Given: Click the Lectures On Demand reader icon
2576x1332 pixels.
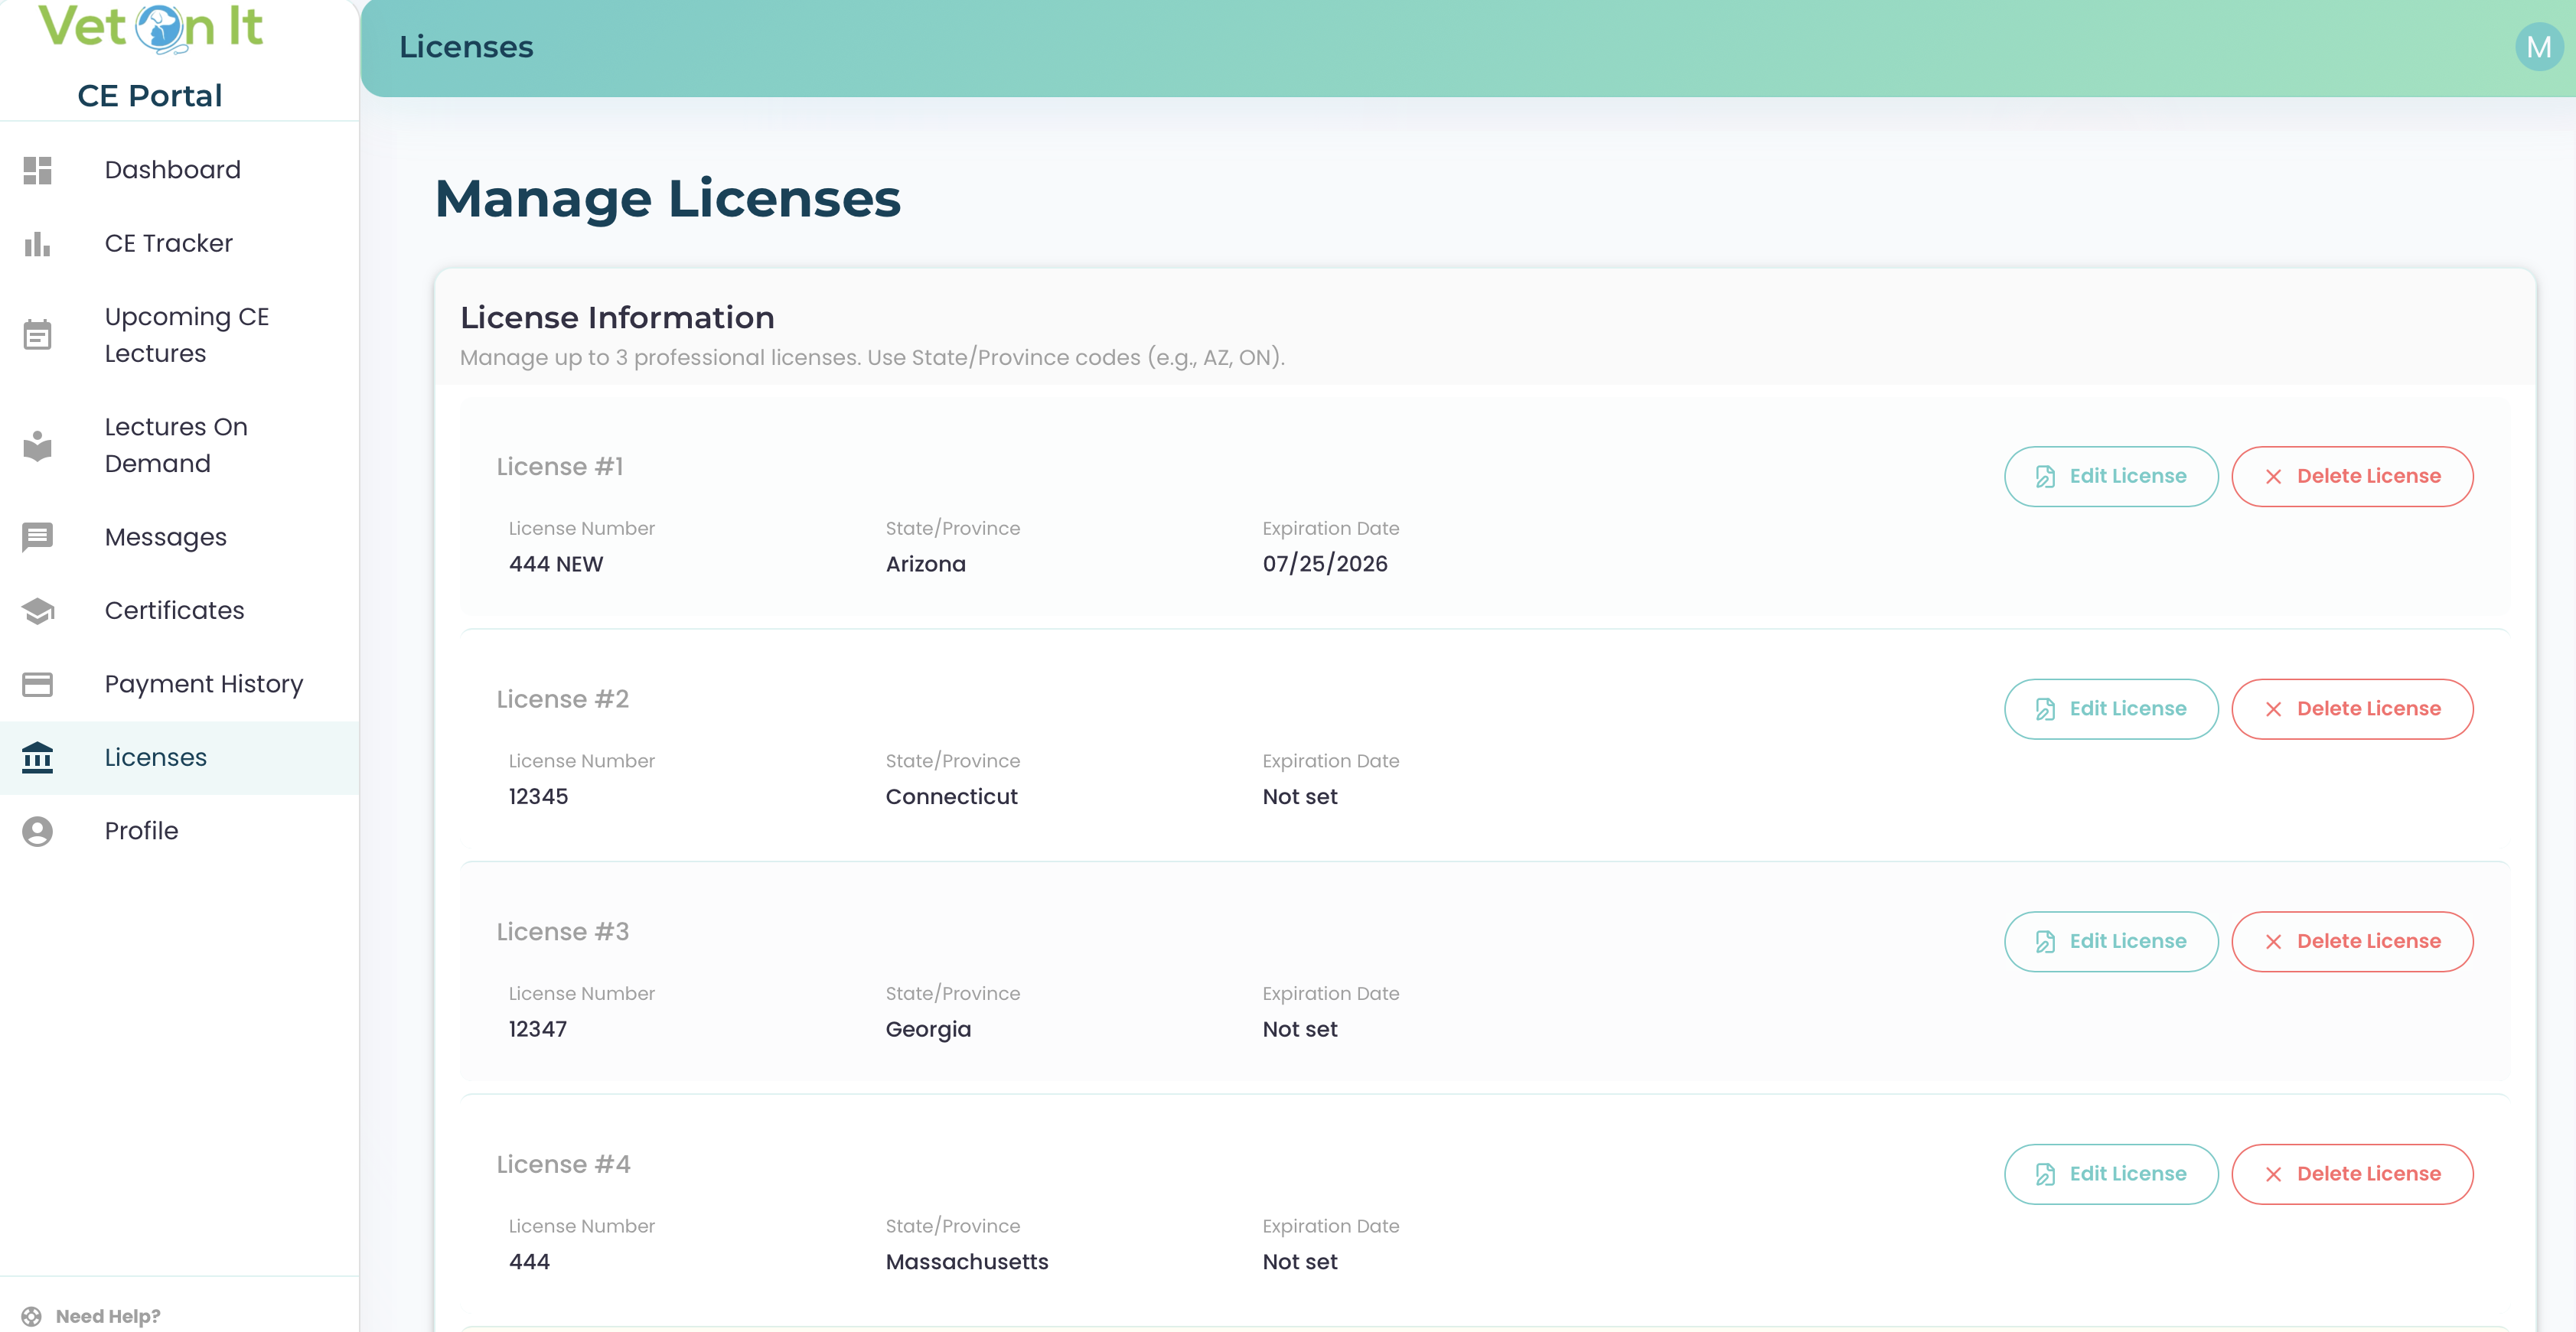Looking at the screenshot, I should pos(37,445).
